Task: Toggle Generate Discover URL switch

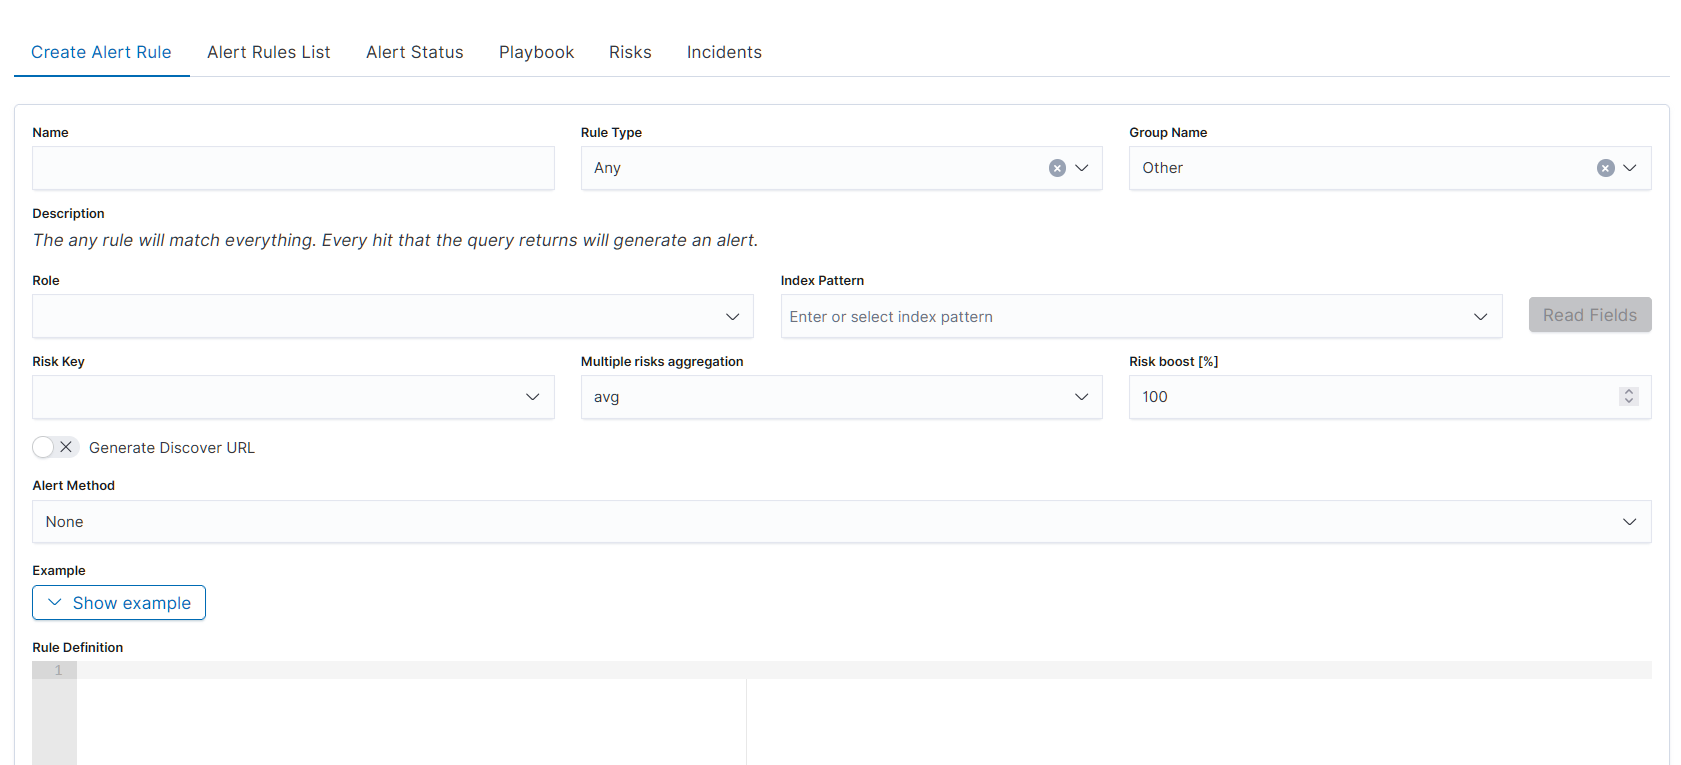Action: pos(55,447)
